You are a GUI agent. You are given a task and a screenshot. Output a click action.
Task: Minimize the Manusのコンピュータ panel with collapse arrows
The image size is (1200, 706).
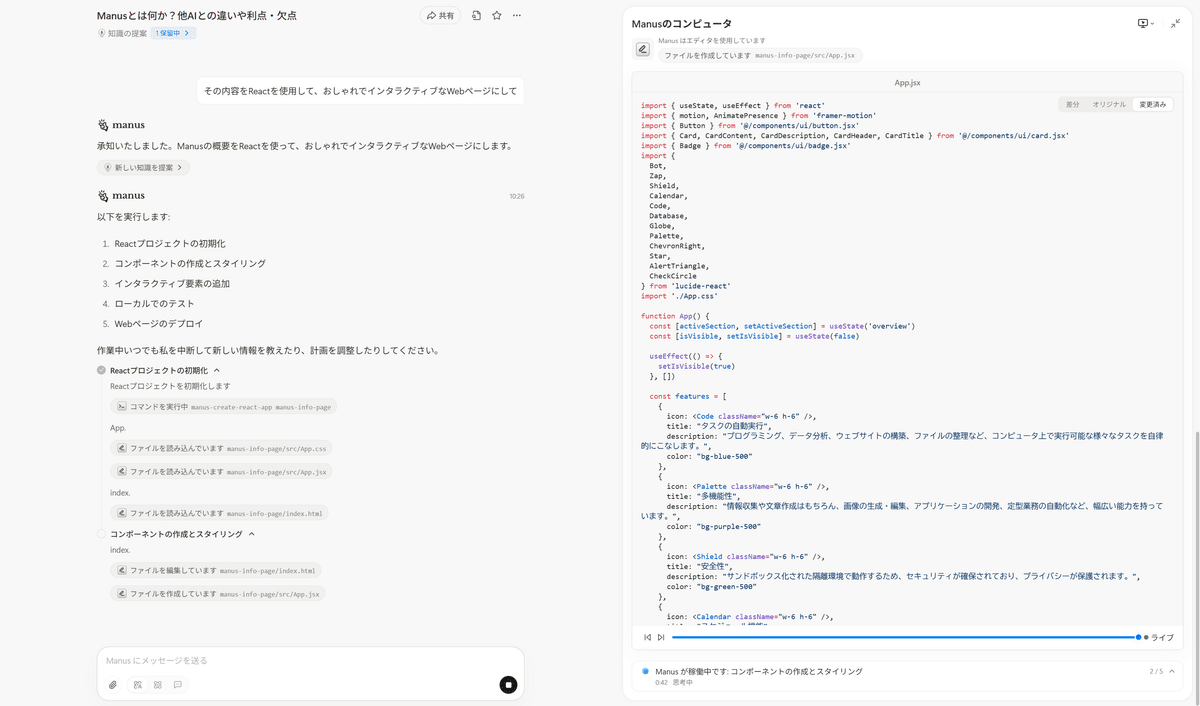(1175, 23)
